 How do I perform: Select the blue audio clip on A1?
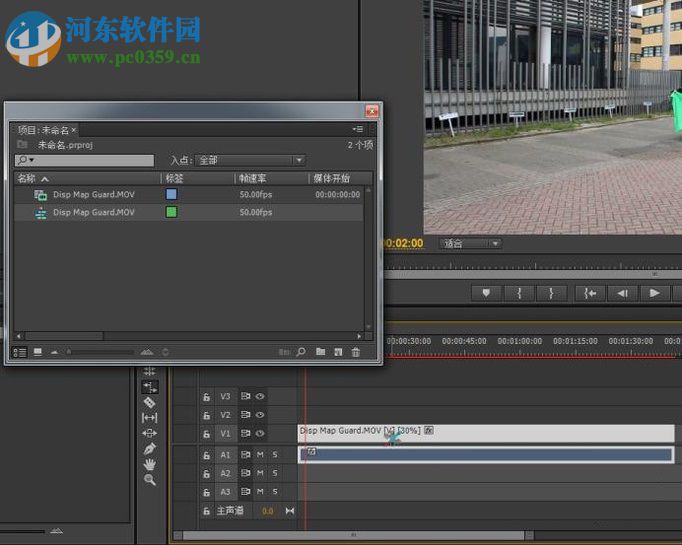[486, 455]
